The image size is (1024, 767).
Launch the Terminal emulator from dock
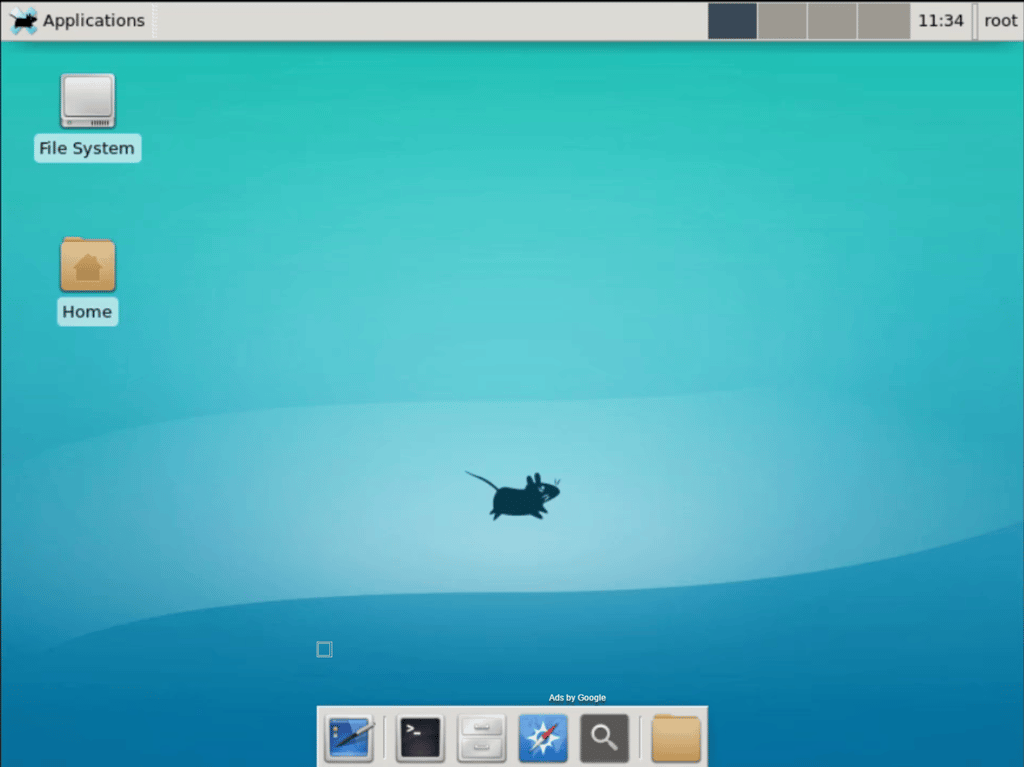coord(419,738)
